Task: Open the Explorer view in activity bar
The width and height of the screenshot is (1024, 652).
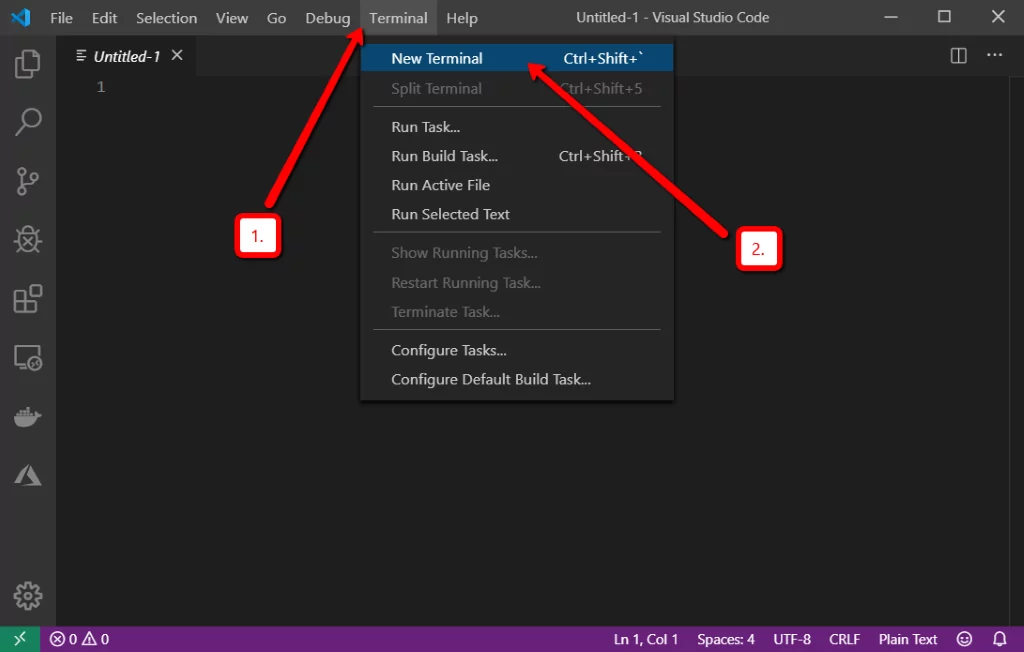Action: coord(27,63)
